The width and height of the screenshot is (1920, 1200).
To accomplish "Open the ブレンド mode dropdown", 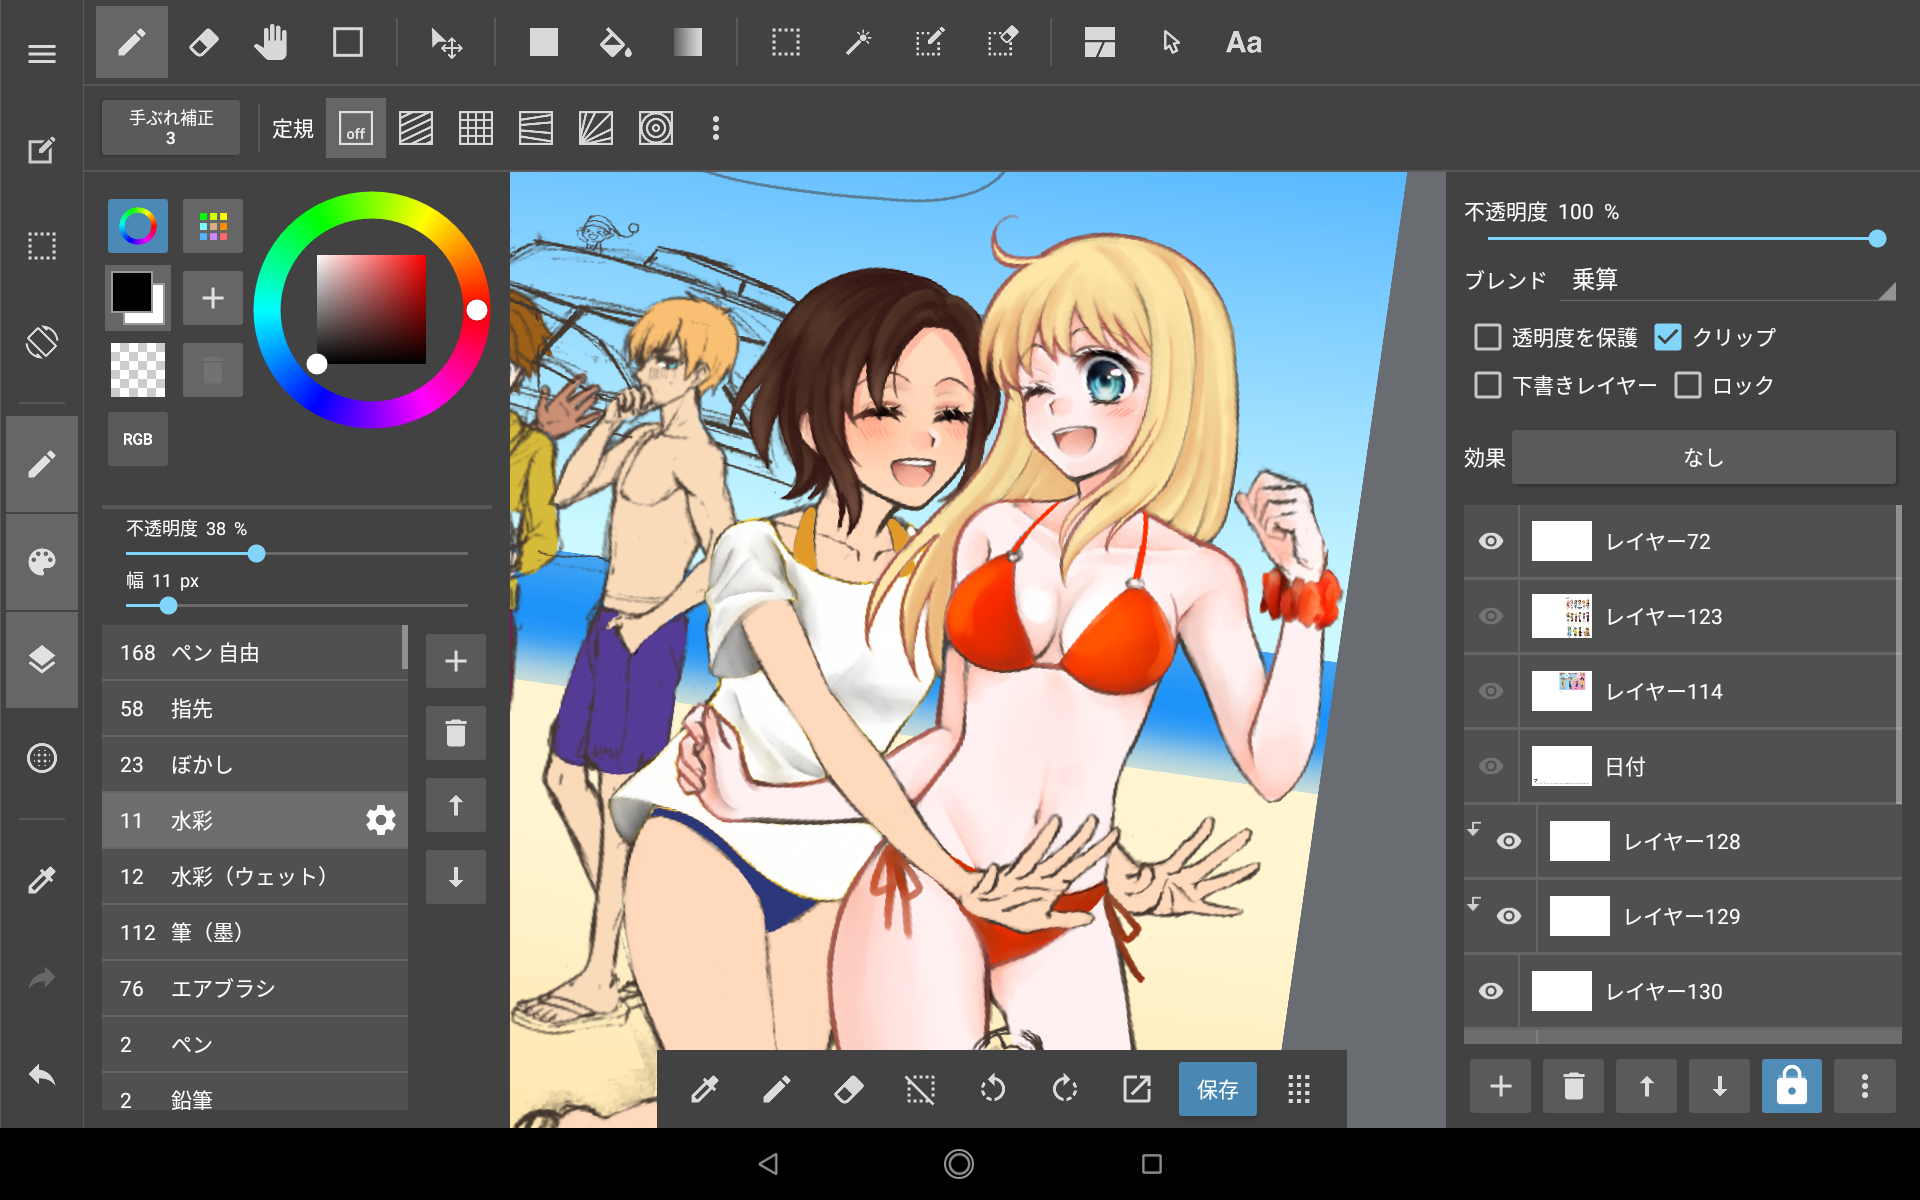I will (1728, 280).
